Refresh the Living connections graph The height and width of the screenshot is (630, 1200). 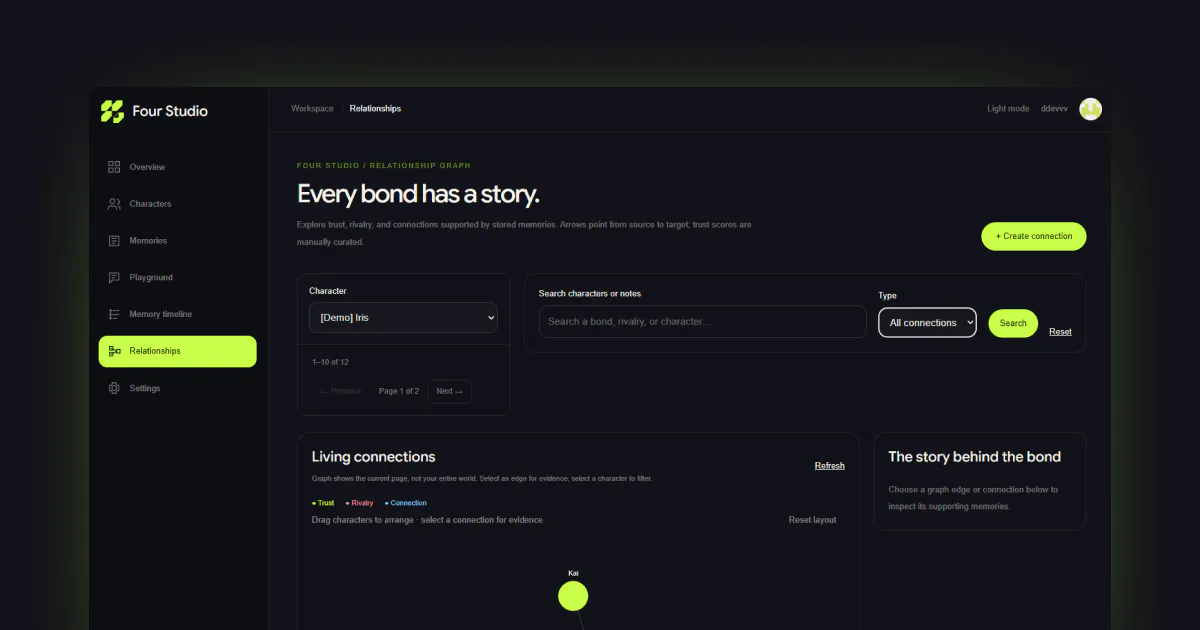click(829, 466)
